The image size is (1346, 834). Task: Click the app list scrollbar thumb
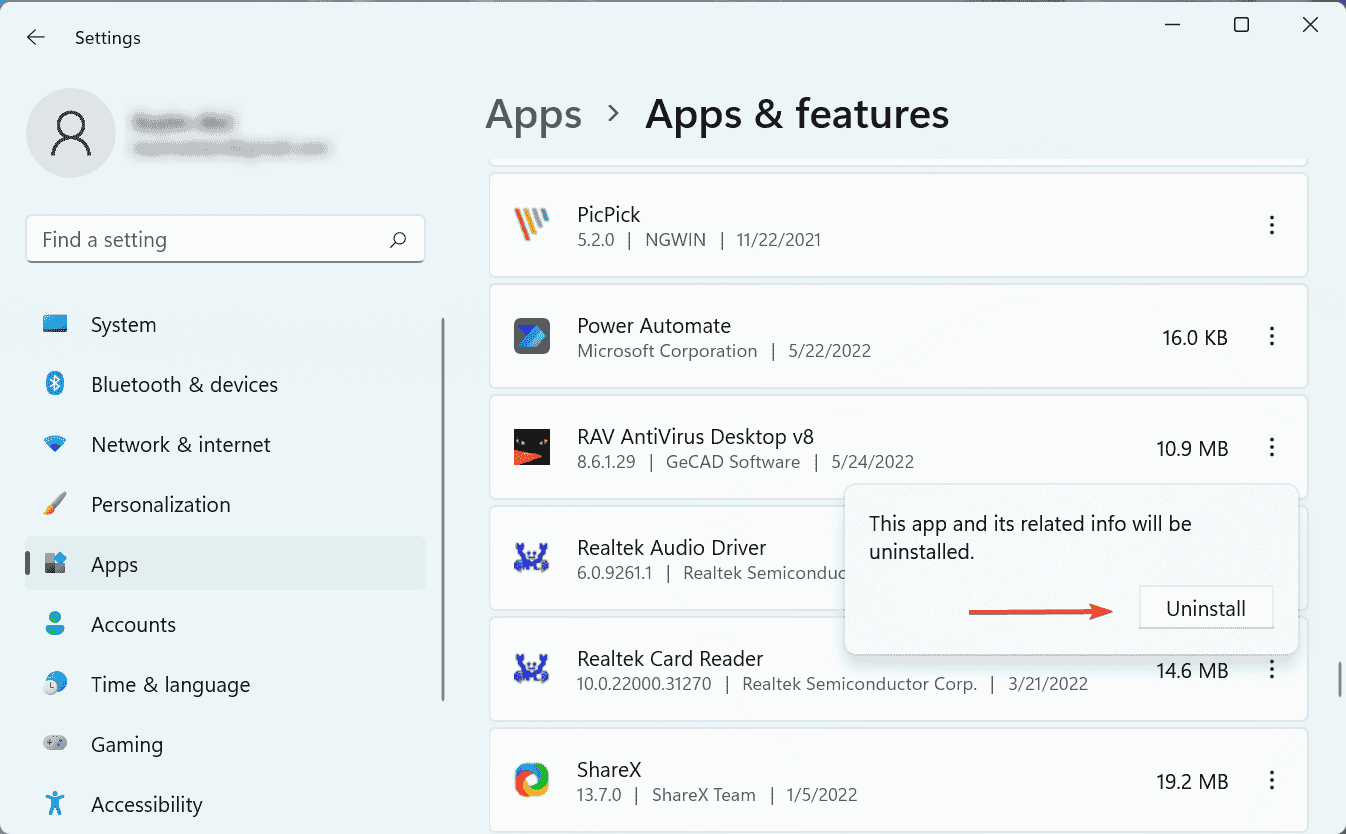pyautogui.click(x=1339, y=680)
